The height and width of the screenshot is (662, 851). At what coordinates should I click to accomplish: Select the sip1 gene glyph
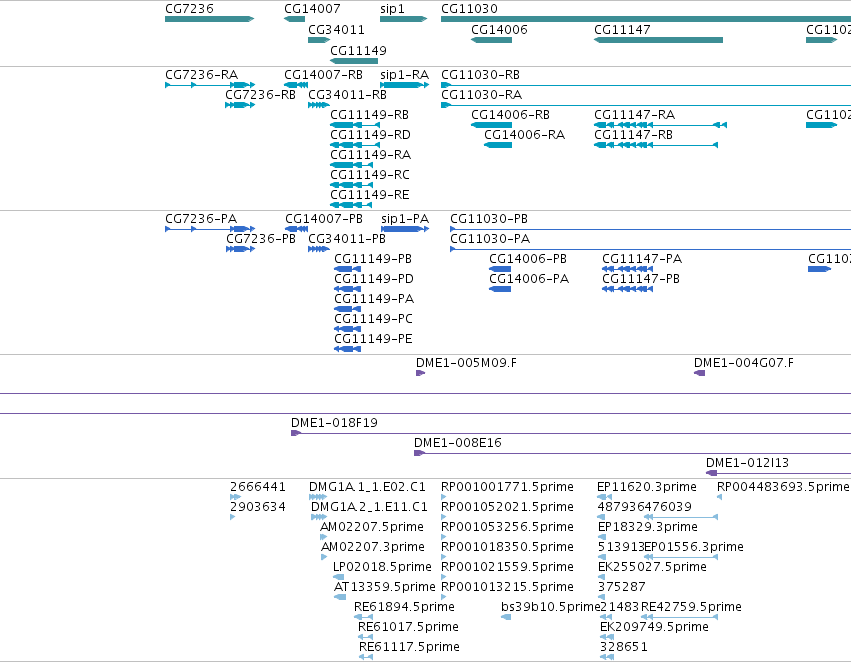(403, 19)
